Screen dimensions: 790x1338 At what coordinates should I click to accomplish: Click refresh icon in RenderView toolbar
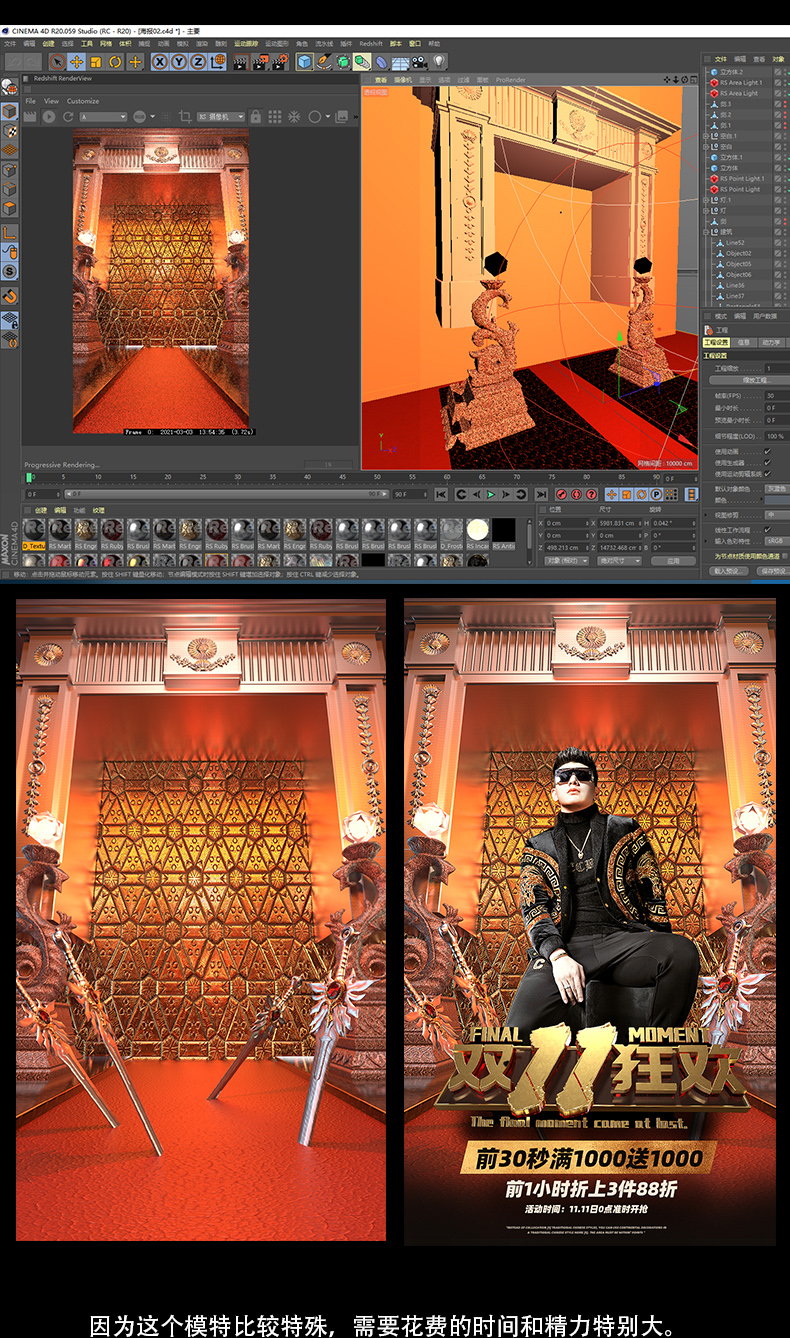[68, 117]
